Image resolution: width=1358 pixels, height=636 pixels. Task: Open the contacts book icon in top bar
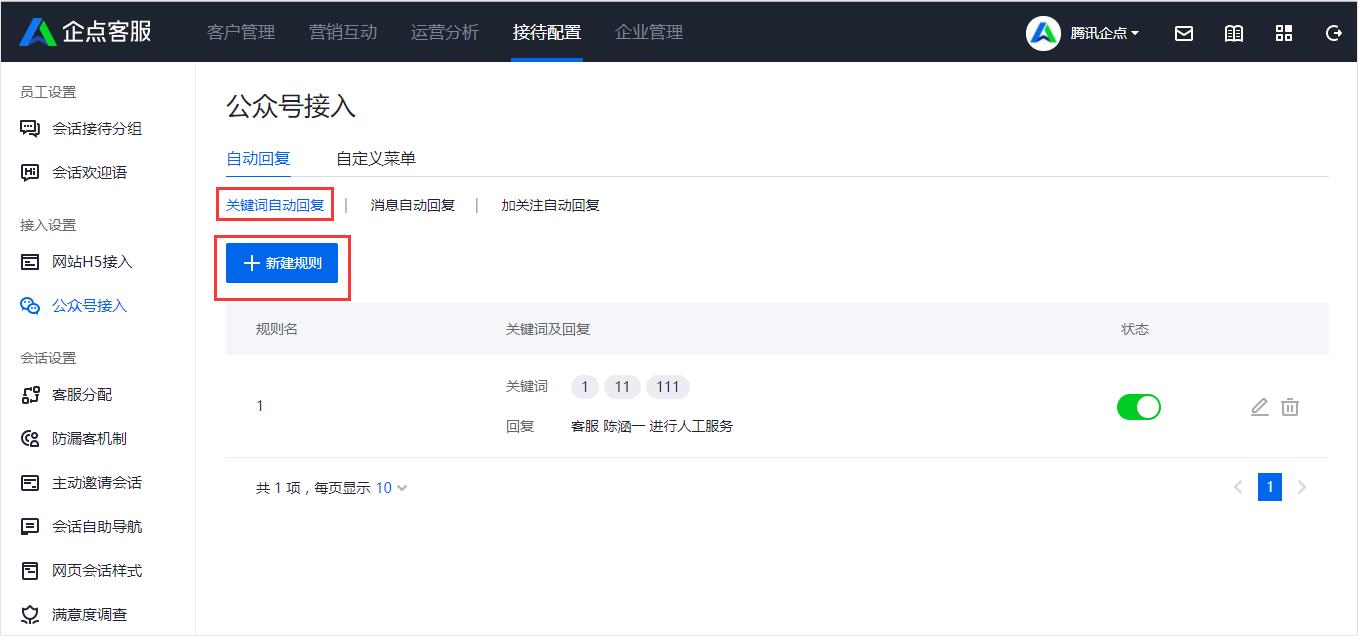tap(1233, 32)
